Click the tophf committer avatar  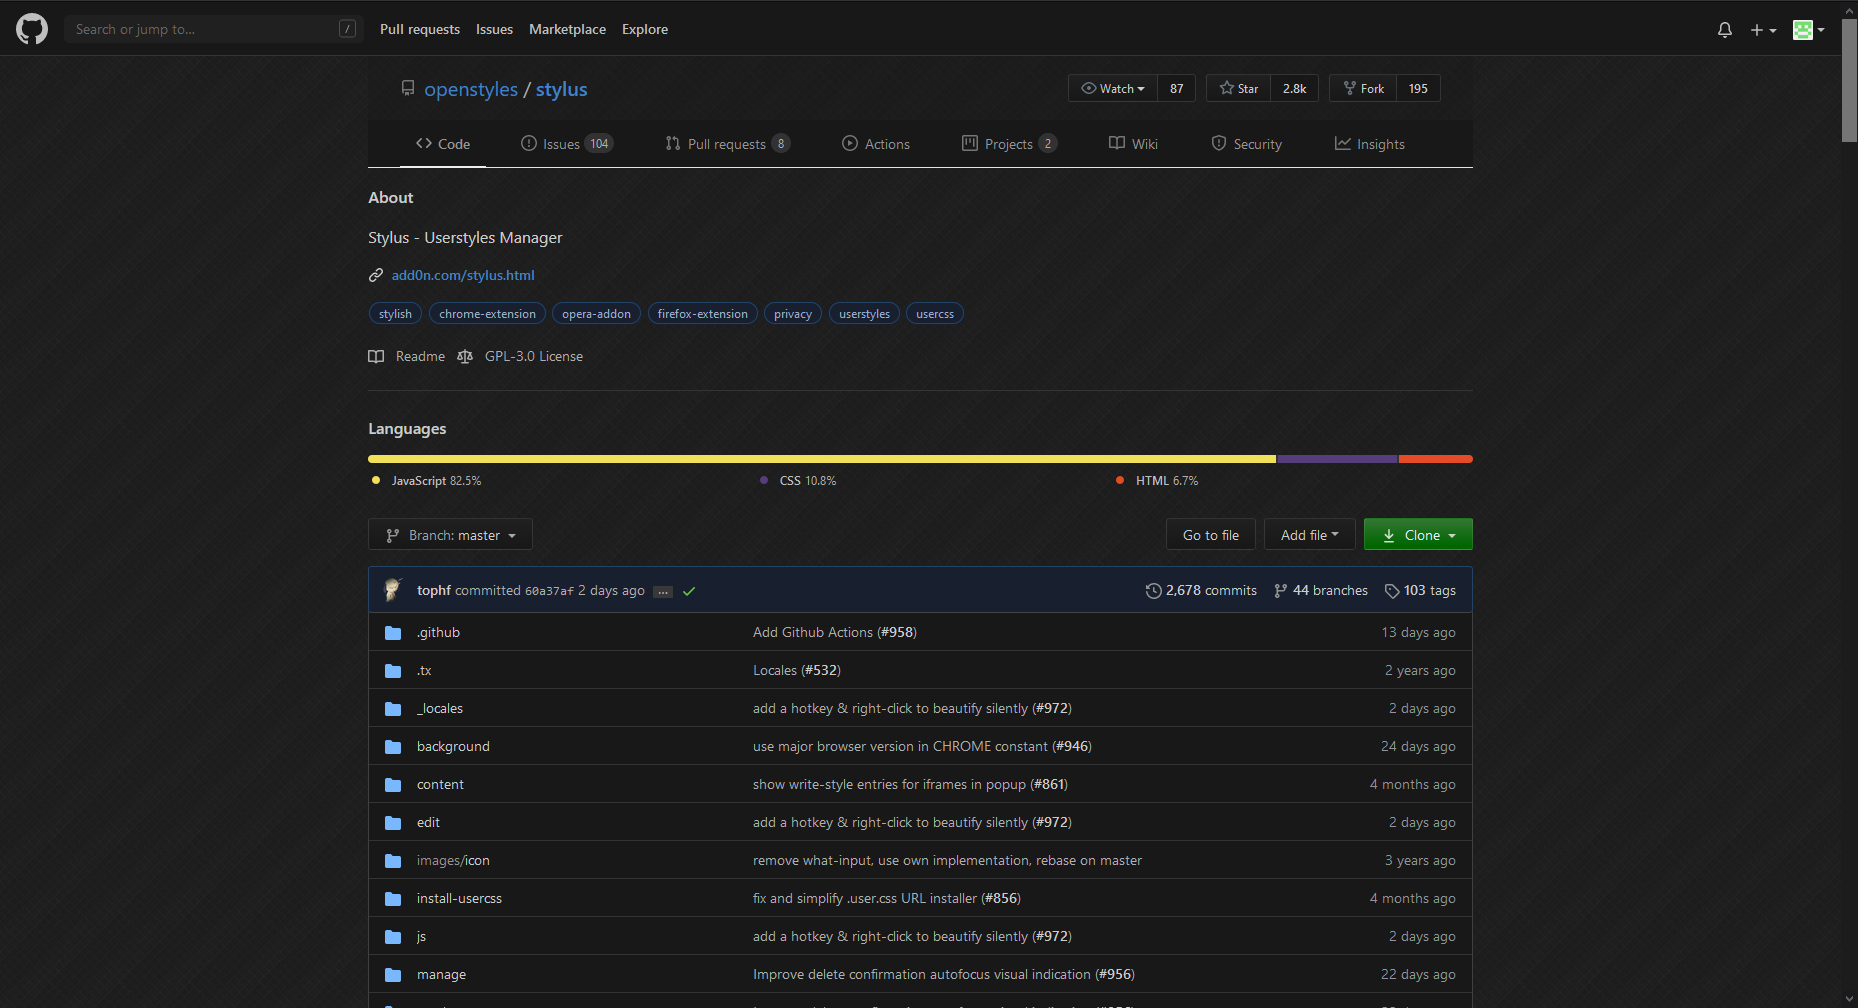click(393, 590)
